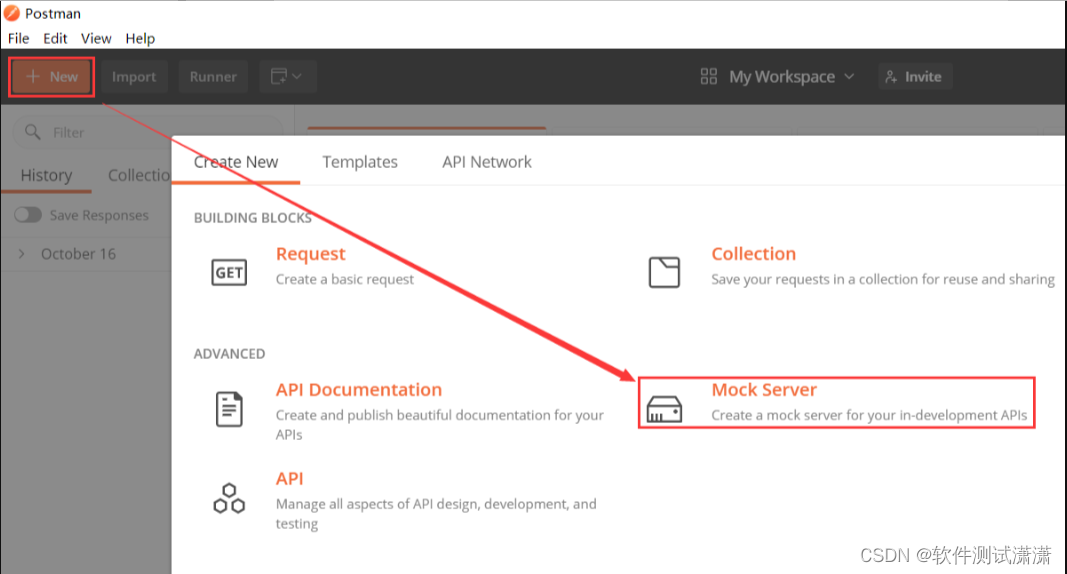Expand the My Workspace dropdown
Screen dimensions: 1067x574
coord(791,77)
